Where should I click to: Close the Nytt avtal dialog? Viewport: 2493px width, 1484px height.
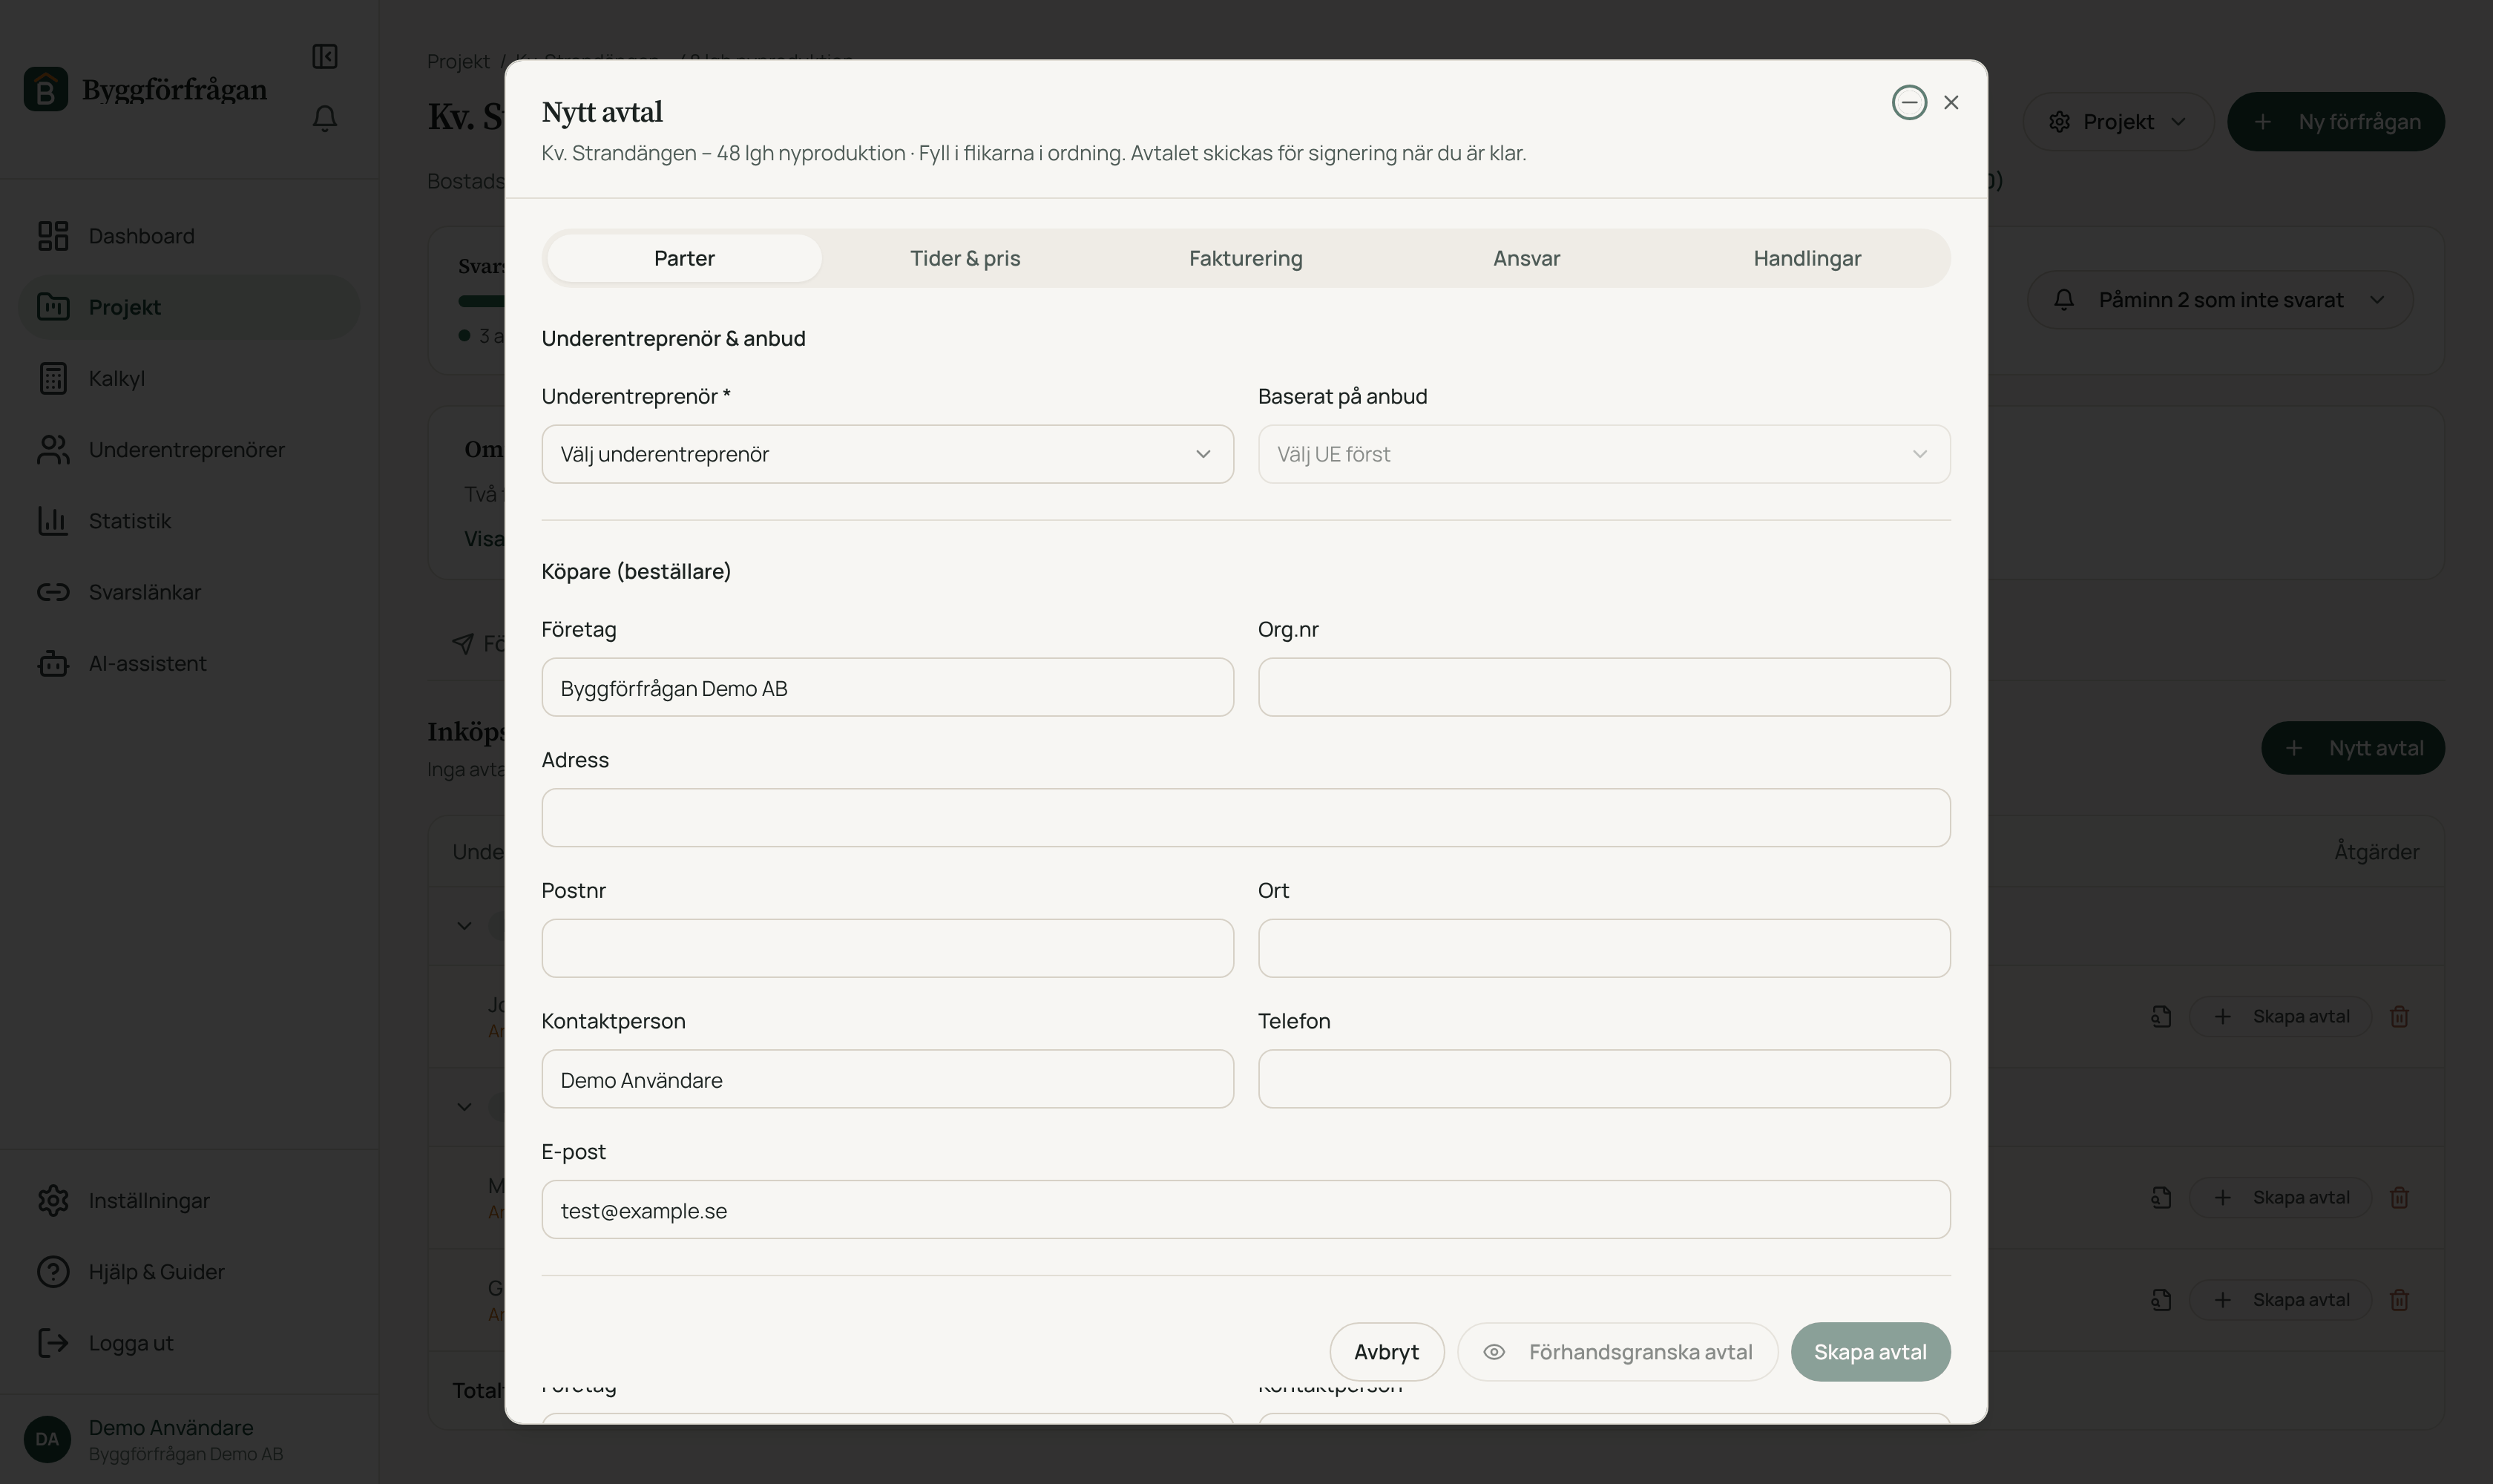point(1951,102)
